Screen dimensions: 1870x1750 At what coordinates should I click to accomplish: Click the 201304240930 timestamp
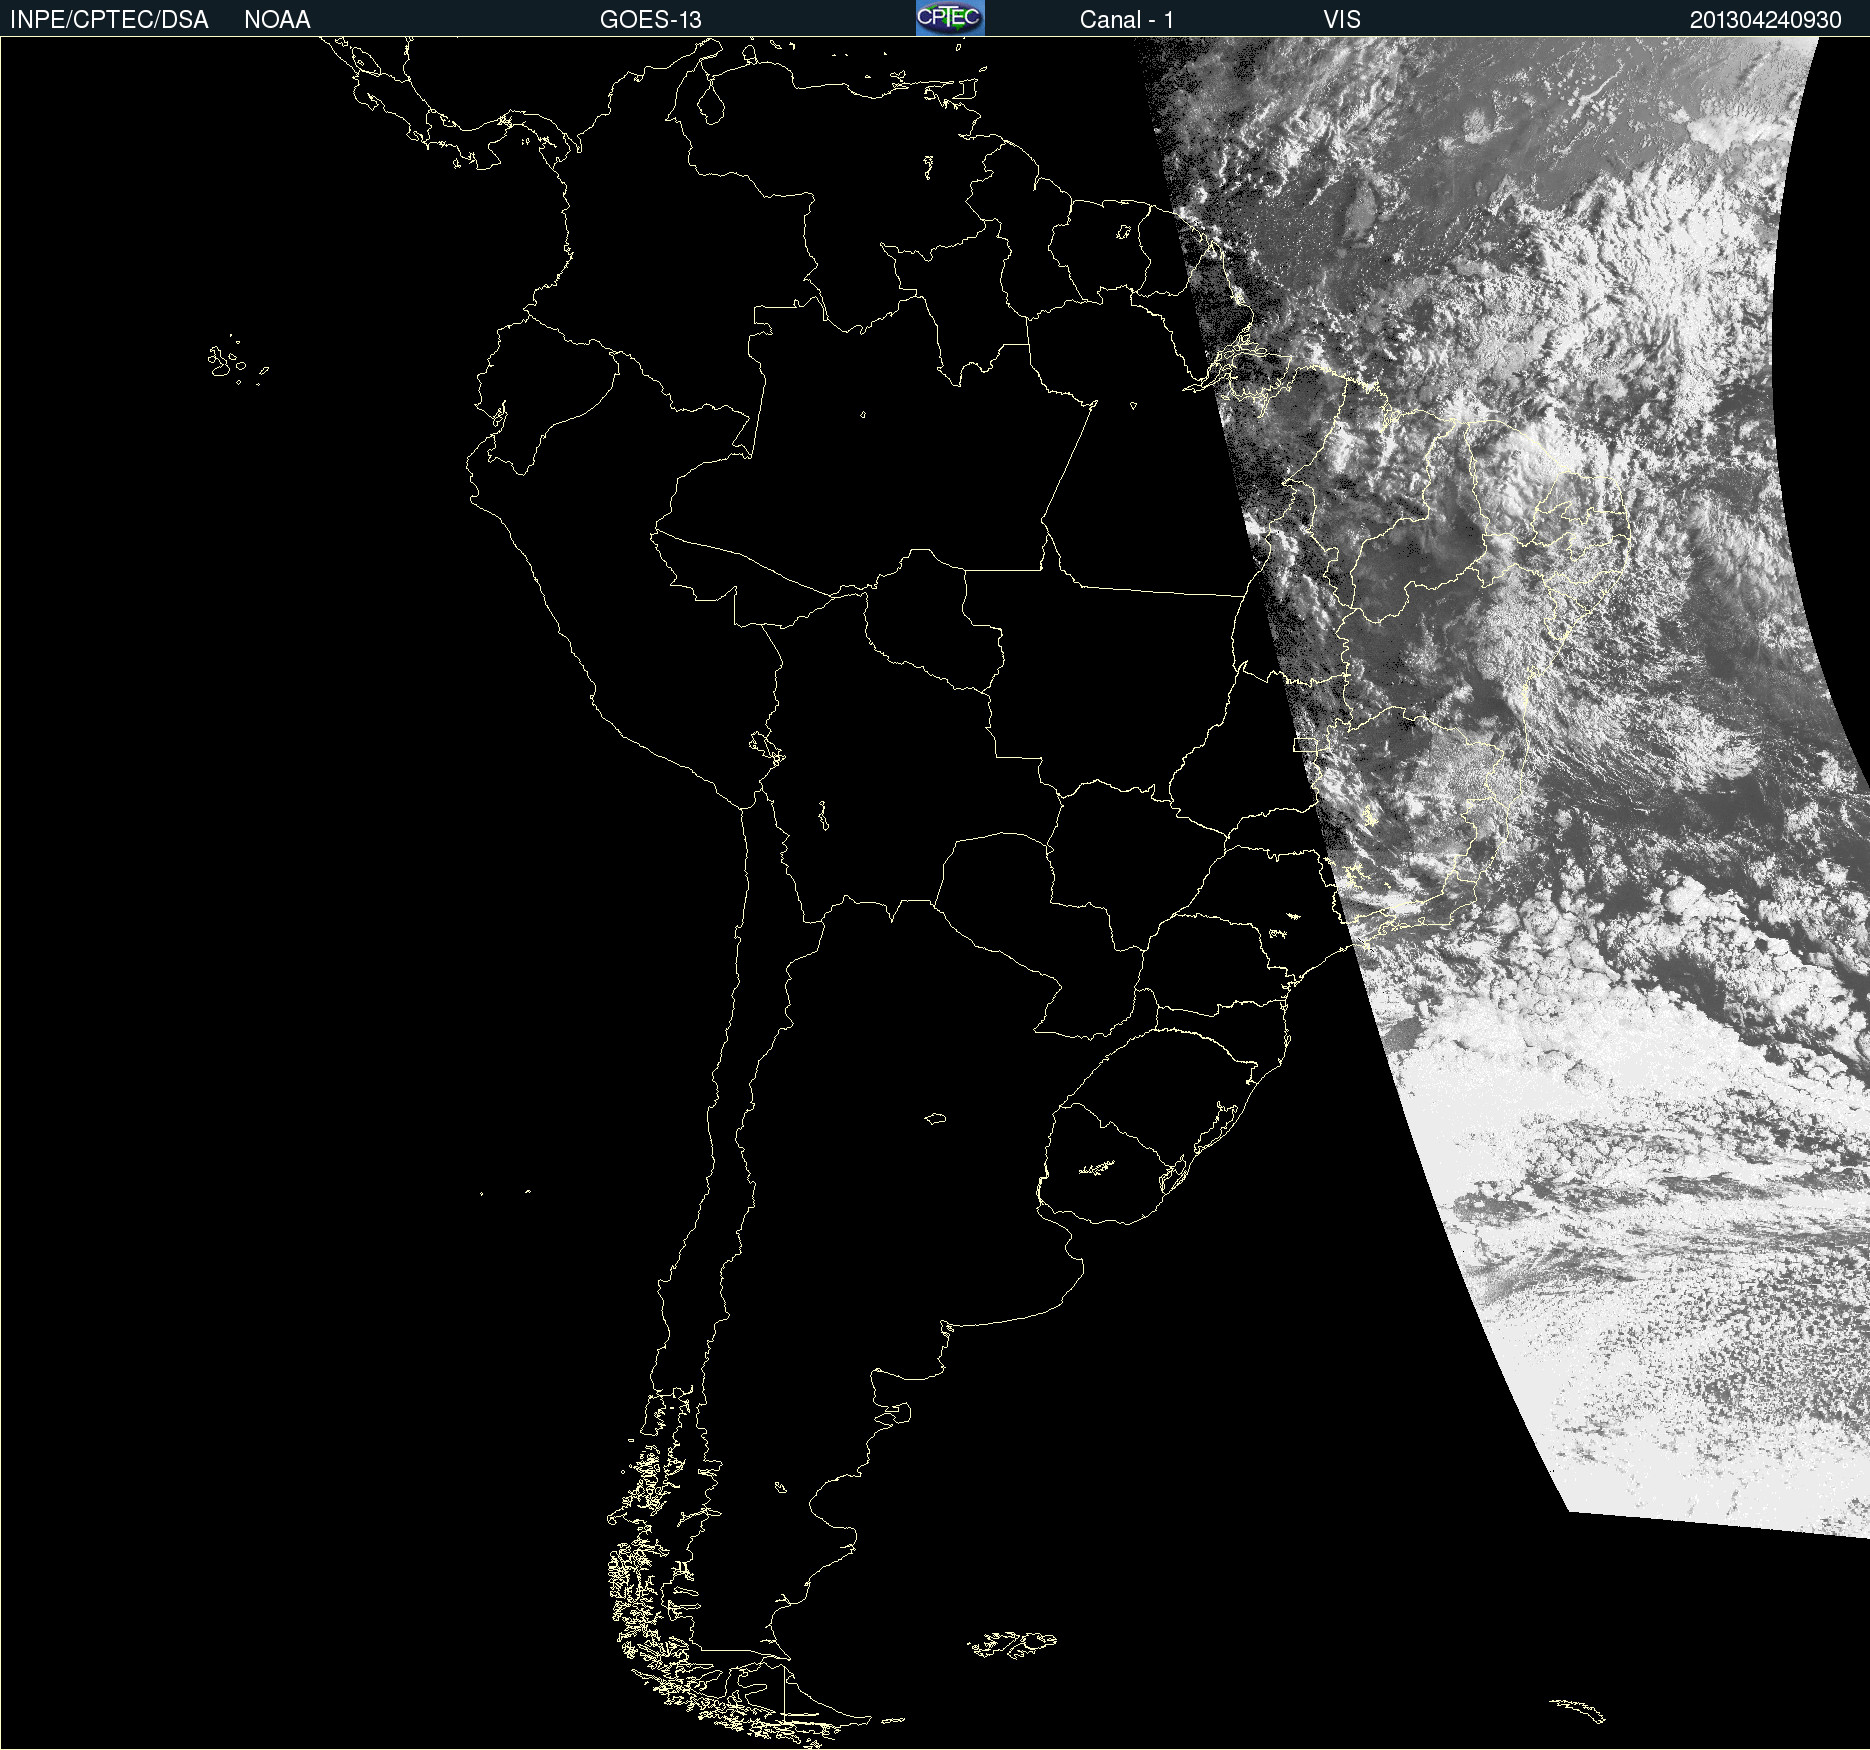click(x=1766, y=20)
